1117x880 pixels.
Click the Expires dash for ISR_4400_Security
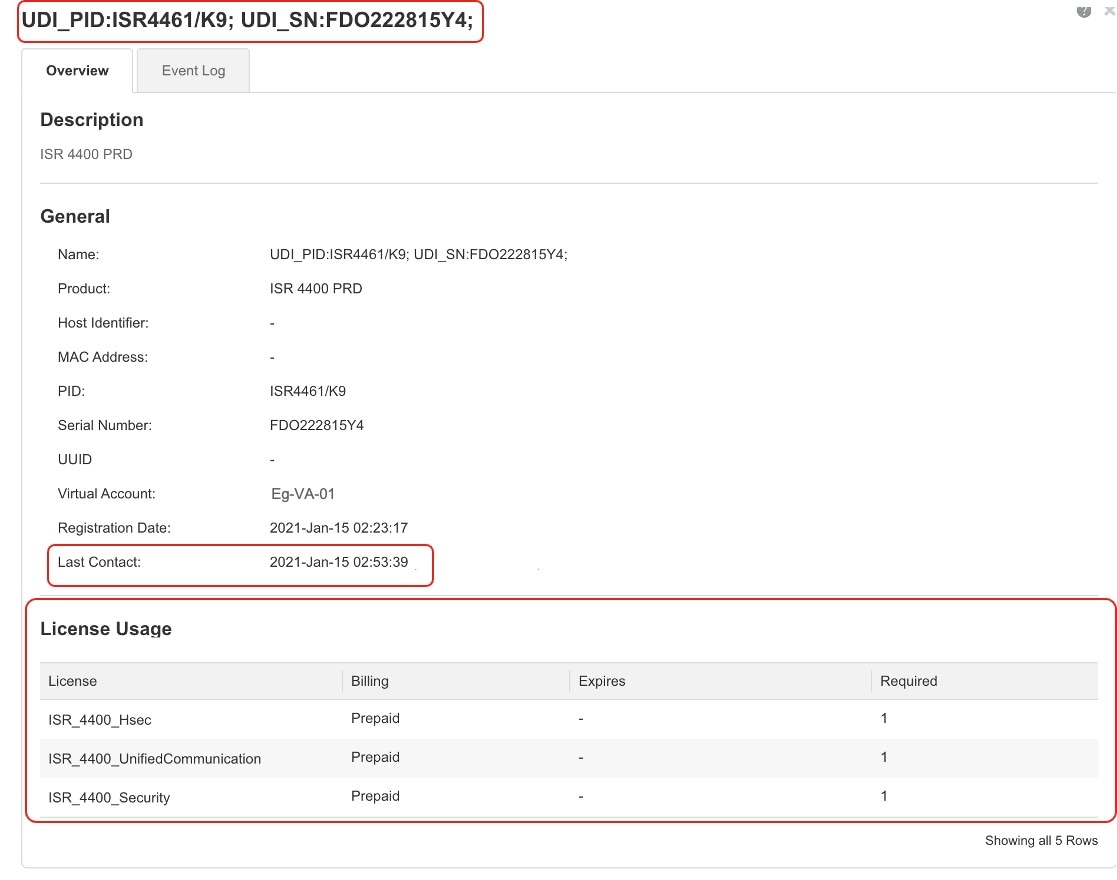tap(581, 797)
